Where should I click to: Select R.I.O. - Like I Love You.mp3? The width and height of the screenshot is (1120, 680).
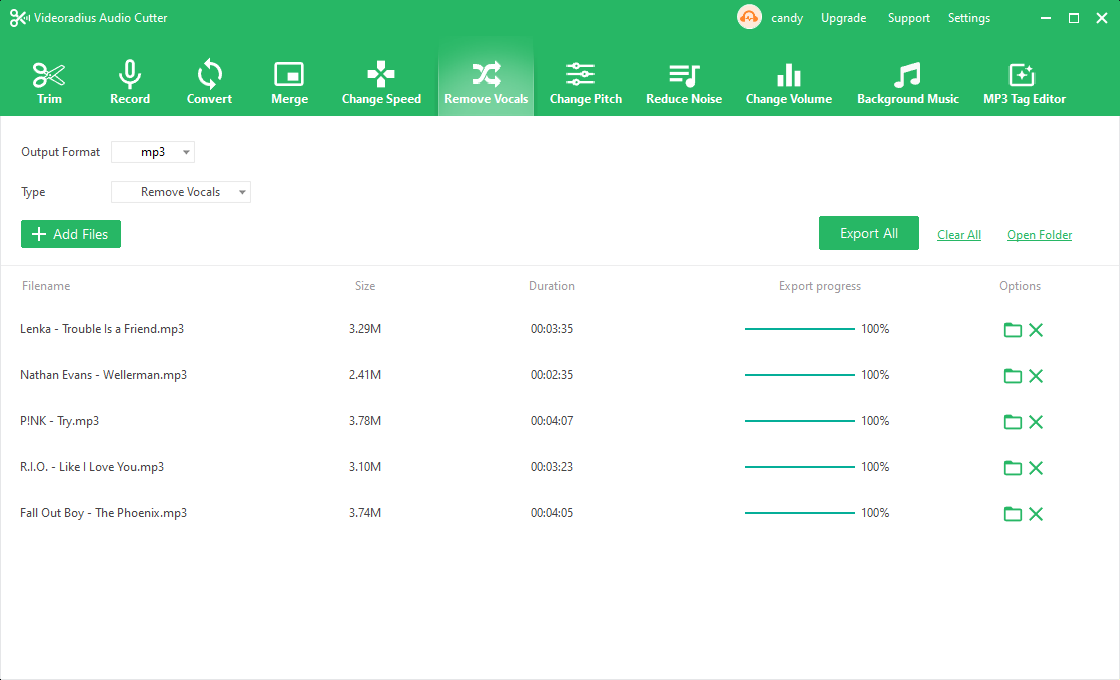pyautogui.click(x=92, y=467)
